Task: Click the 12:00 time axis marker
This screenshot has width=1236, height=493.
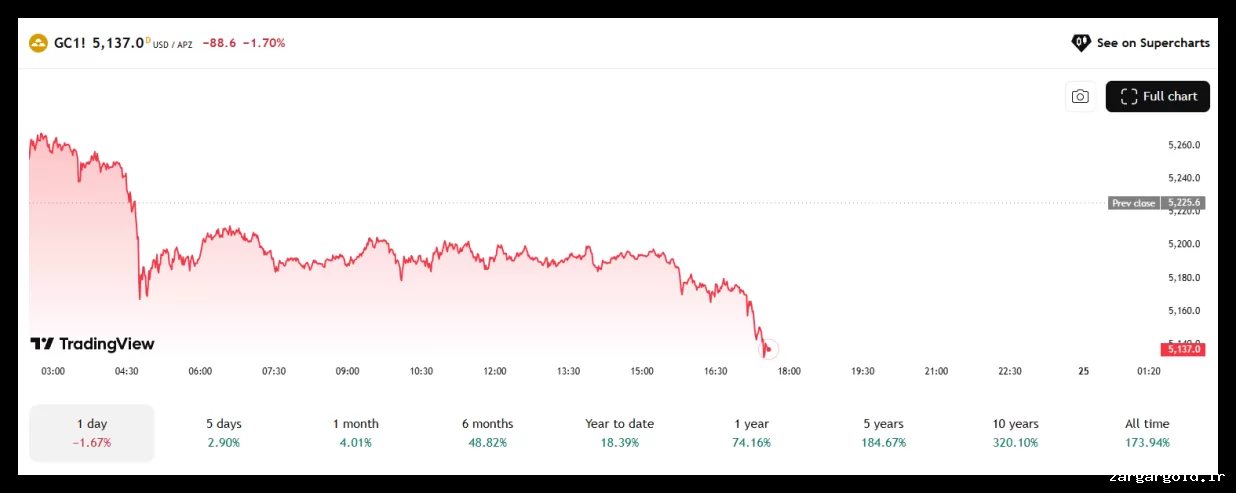Action: pos(494,371)
